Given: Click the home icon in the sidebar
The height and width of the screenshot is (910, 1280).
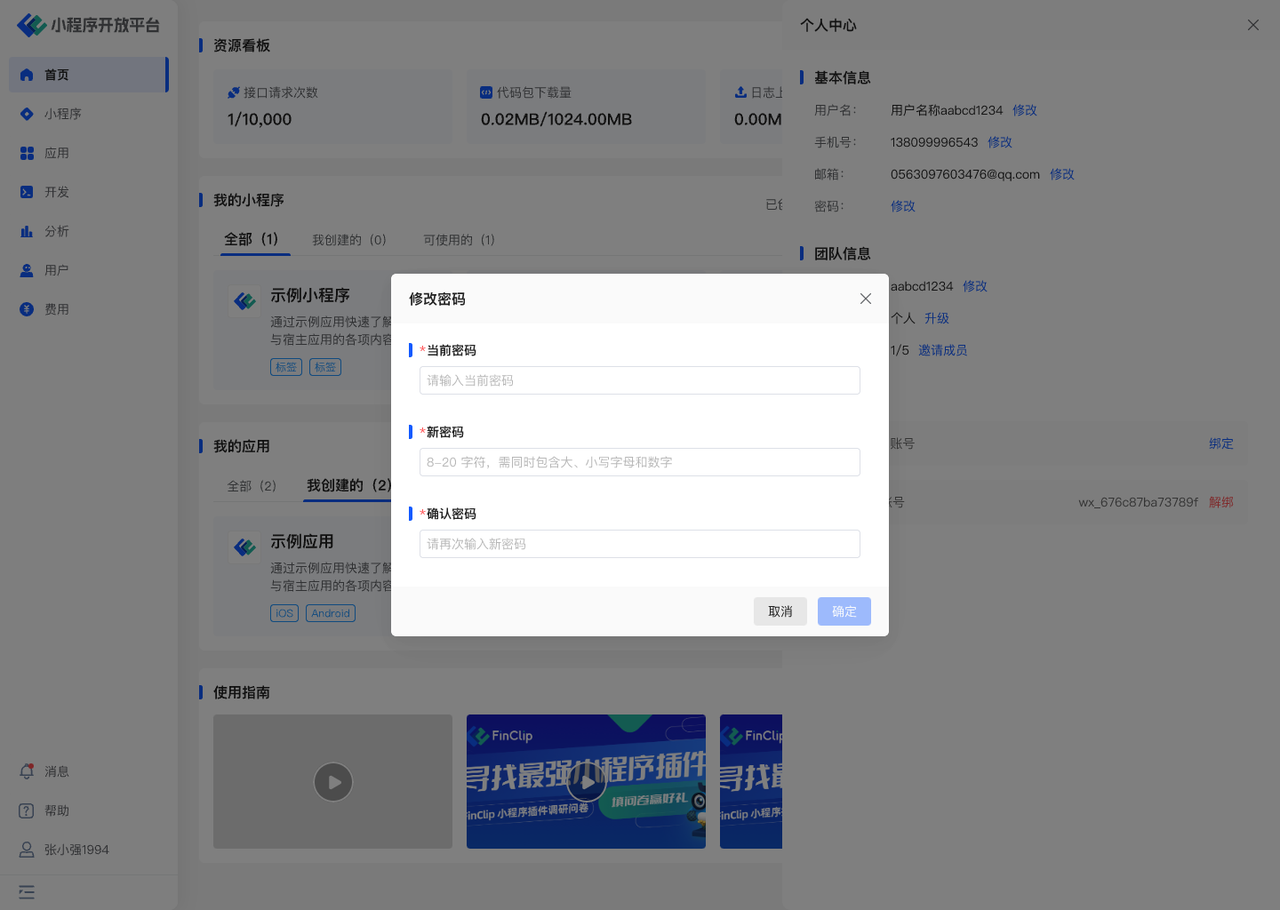Looking at the screenshot, I should [27, 75].
